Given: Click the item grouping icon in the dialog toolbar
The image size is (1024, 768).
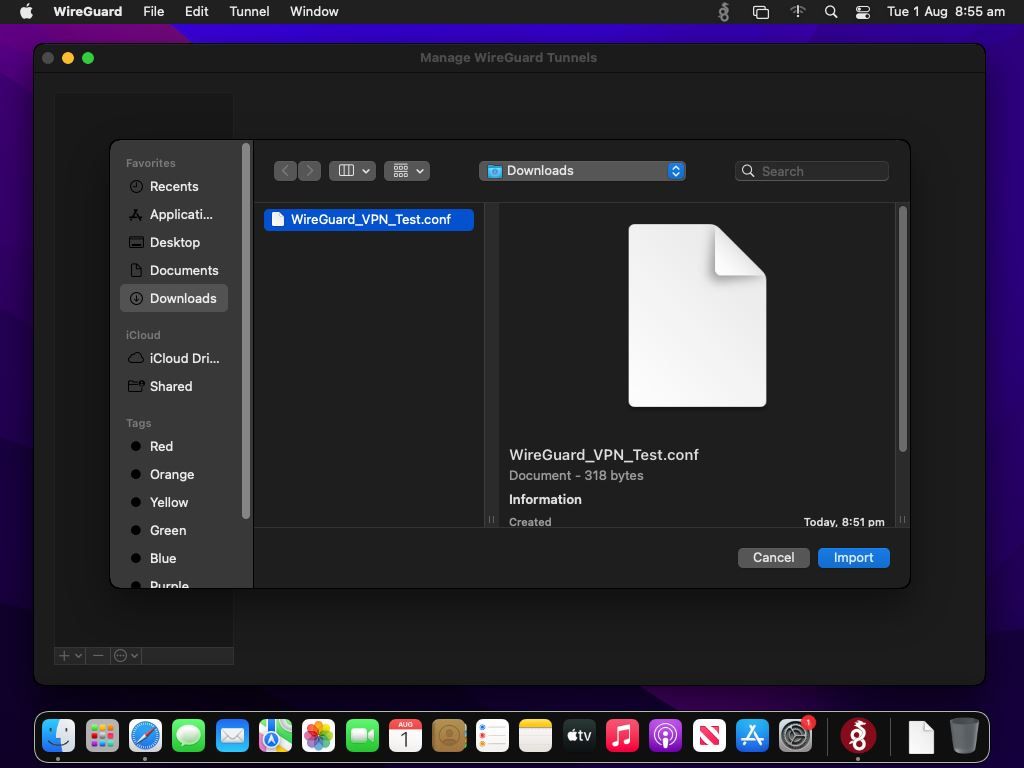Looking at the screenshot, I should point(399,170).
